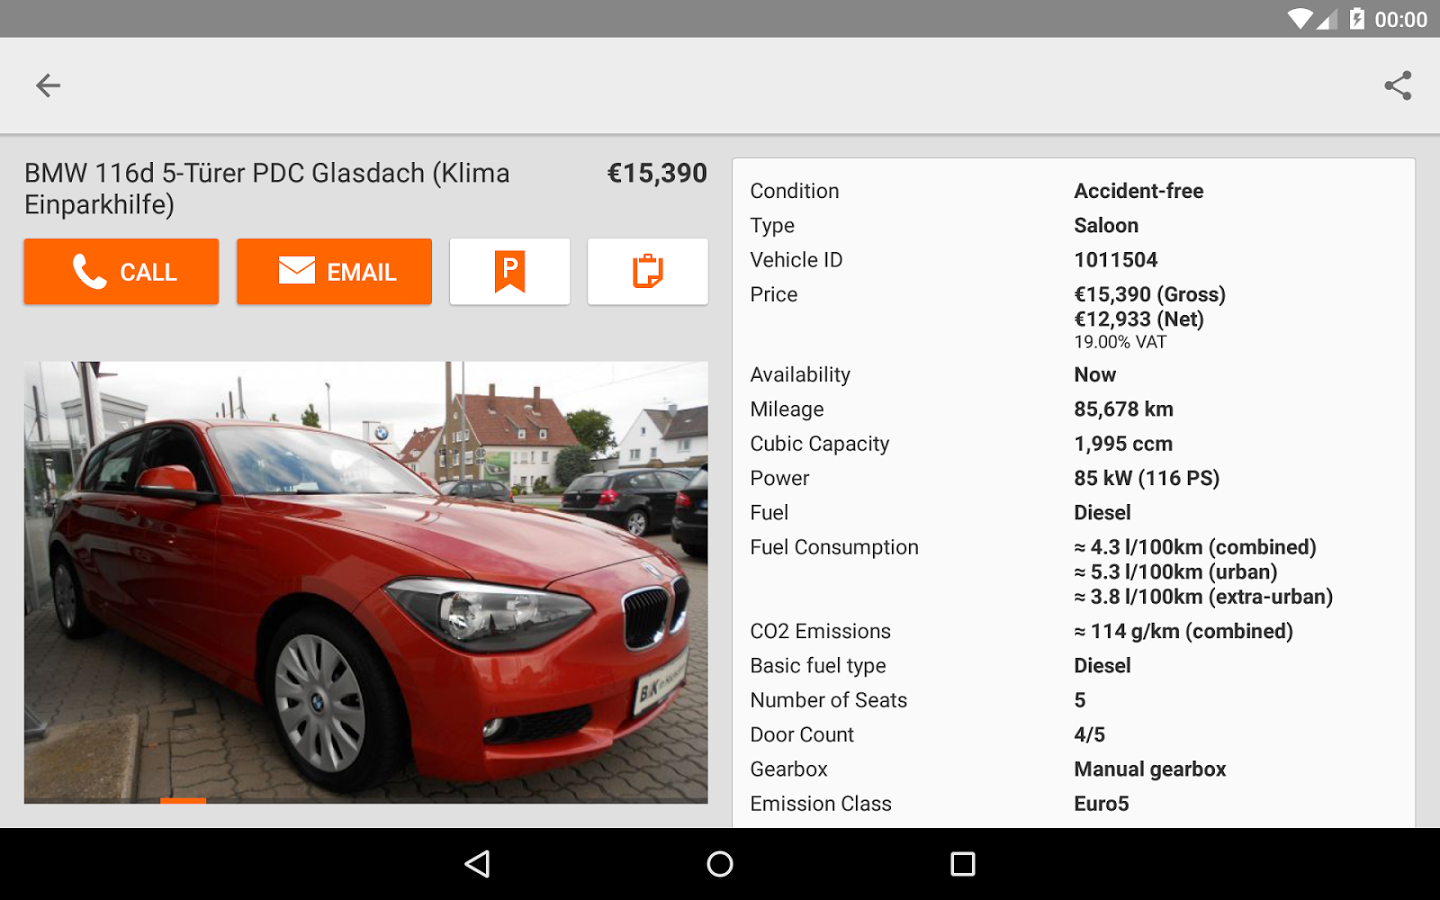Call the seller with CALL button

pyautogui.click(x=121, y=271)
